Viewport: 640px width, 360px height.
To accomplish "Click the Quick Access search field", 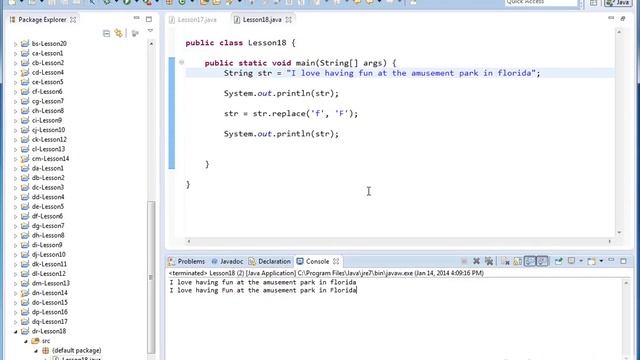I will tap(541, 2).
